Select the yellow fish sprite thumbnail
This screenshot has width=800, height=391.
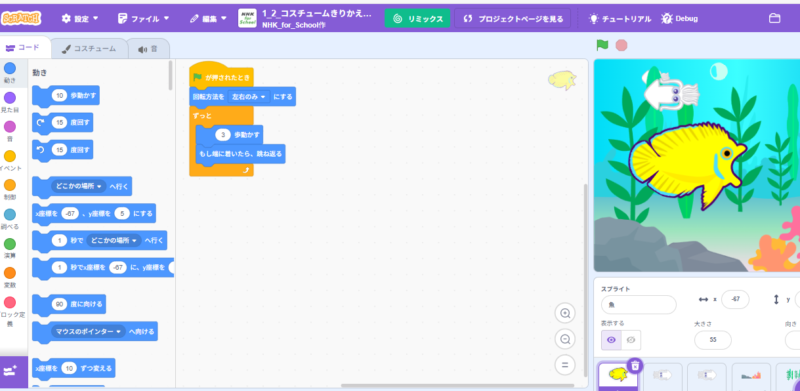[618, 377]
